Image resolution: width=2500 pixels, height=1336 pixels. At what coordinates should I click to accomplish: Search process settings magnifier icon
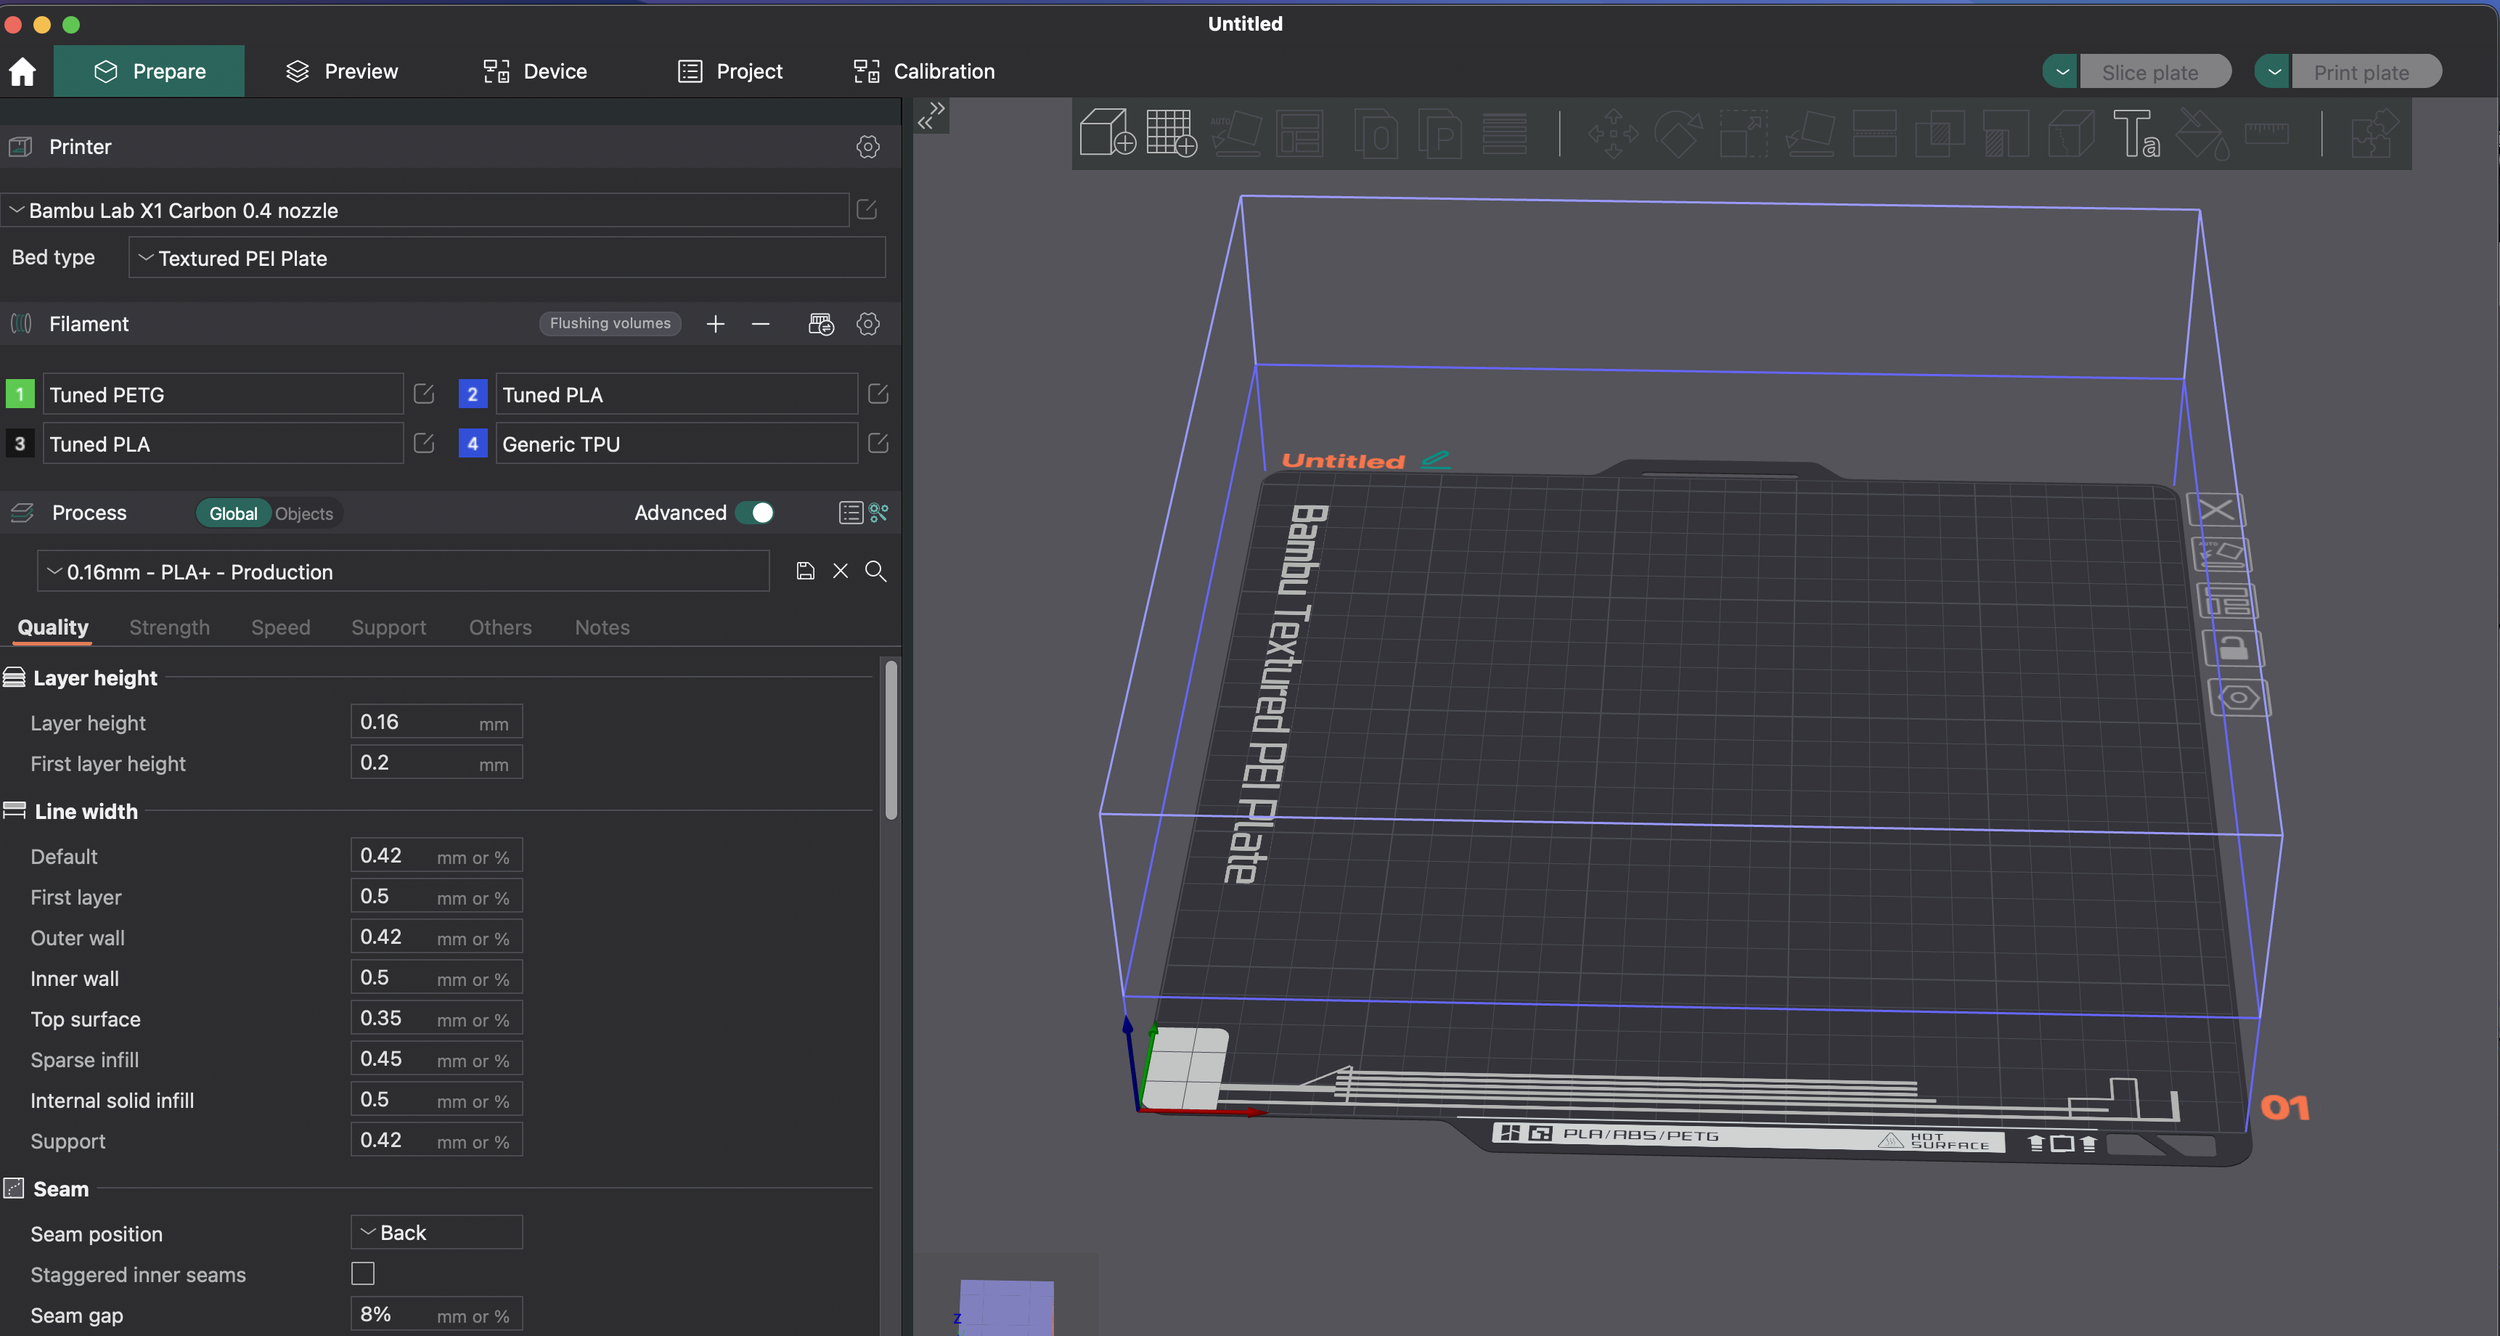875,571
